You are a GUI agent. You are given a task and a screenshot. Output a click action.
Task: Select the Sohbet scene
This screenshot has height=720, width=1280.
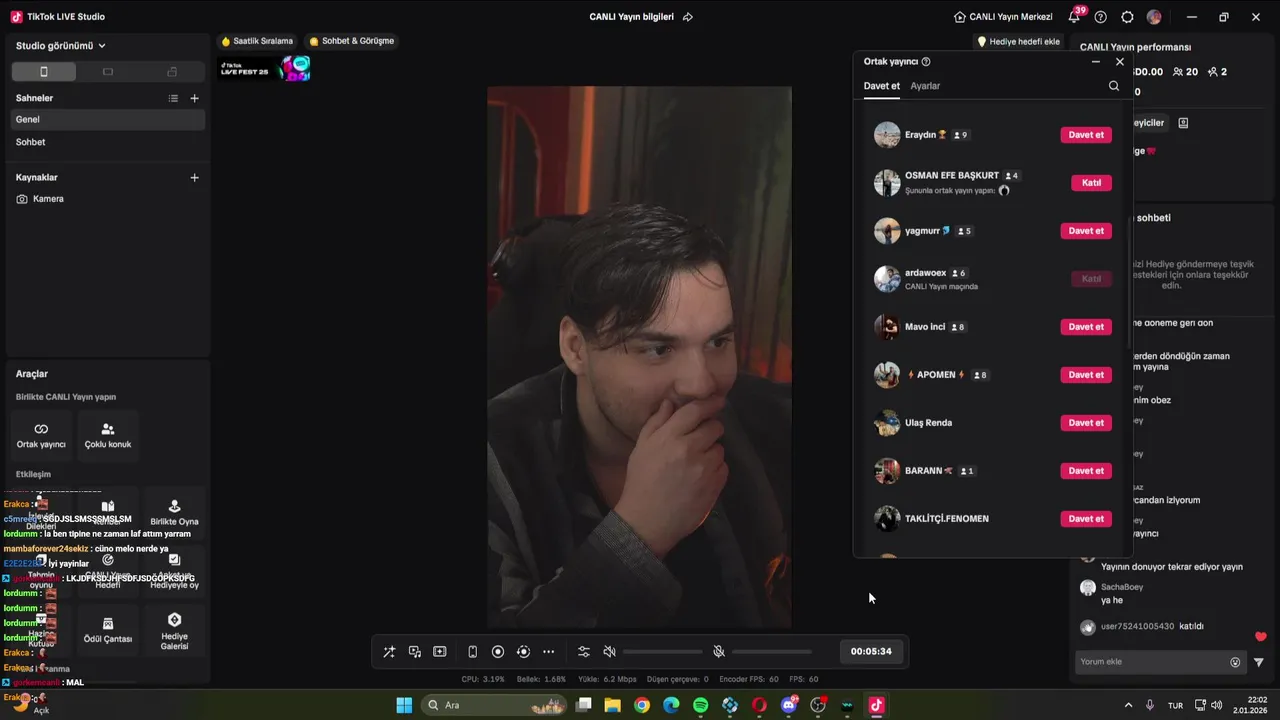[x=108, y=142]
